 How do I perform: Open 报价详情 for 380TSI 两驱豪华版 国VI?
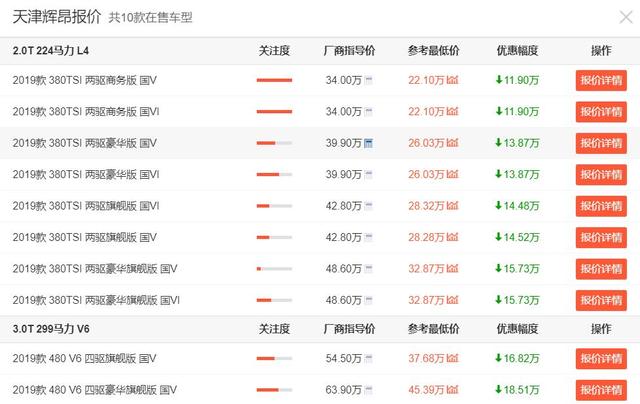601,175
